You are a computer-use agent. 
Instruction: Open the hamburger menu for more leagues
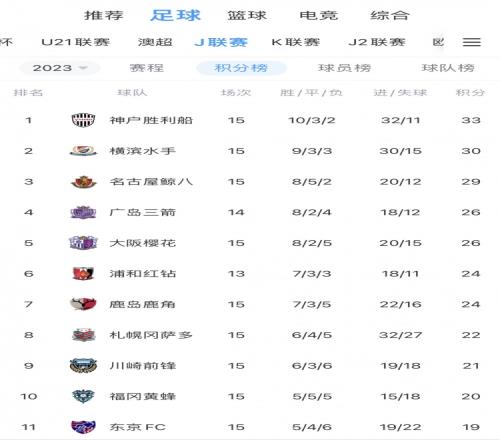click(x=471, y=42)
